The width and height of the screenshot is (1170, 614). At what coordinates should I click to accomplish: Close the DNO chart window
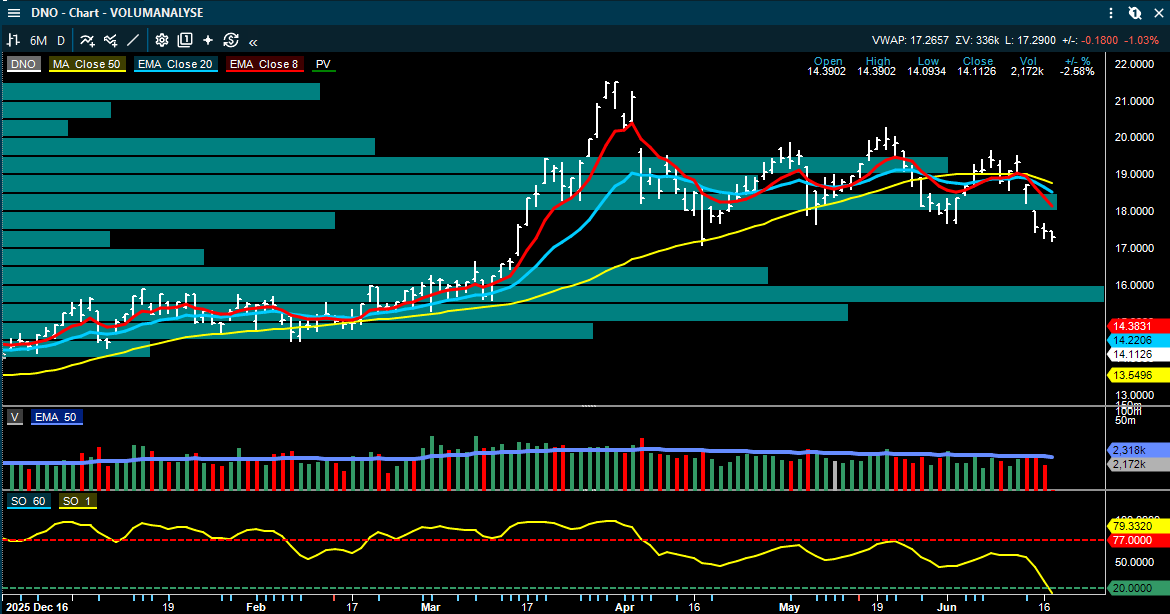[1158, 13]
